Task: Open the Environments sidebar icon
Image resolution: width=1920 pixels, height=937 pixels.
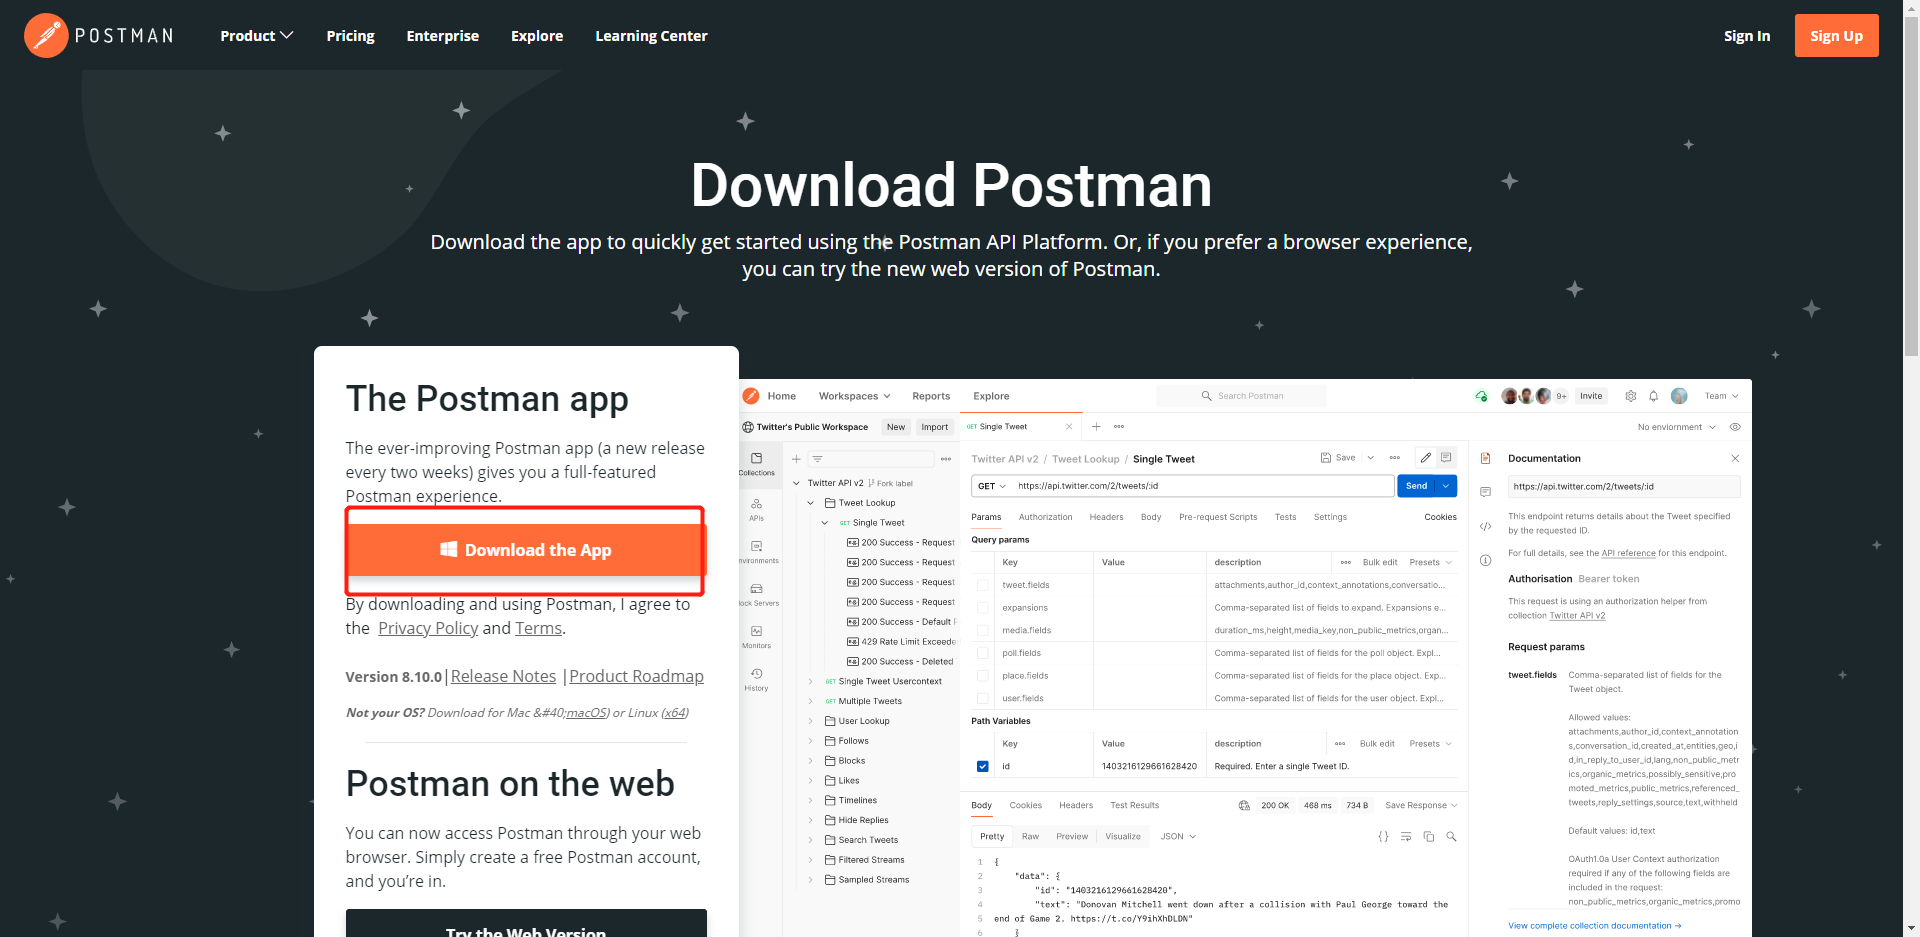Action: [757, 551]
